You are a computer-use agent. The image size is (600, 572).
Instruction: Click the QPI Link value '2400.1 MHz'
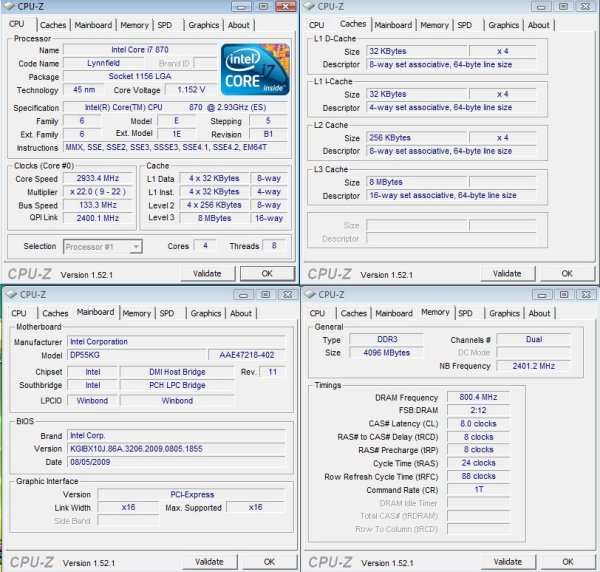[x=98, y=218]
